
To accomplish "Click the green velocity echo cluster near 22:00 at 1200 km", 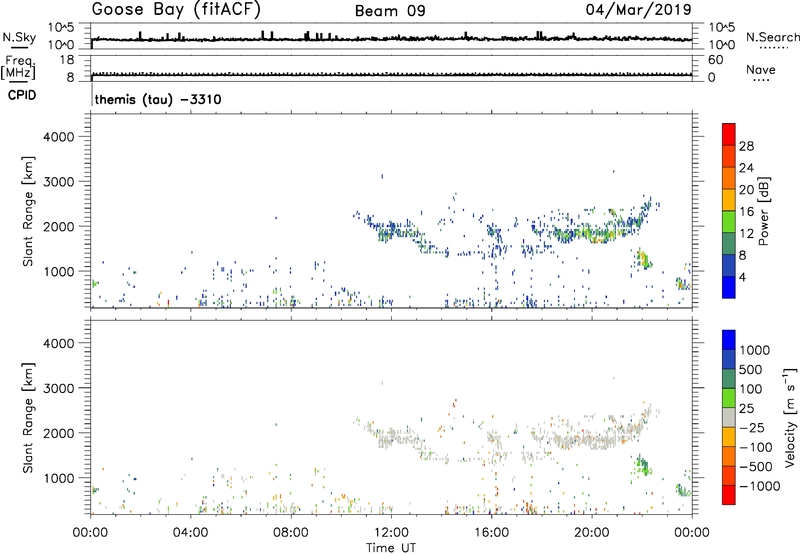I will click(642, 465).
